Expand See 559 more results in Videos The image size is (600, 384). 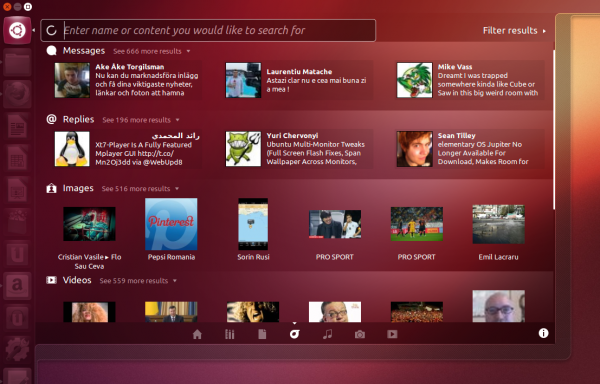pos(138,281)
